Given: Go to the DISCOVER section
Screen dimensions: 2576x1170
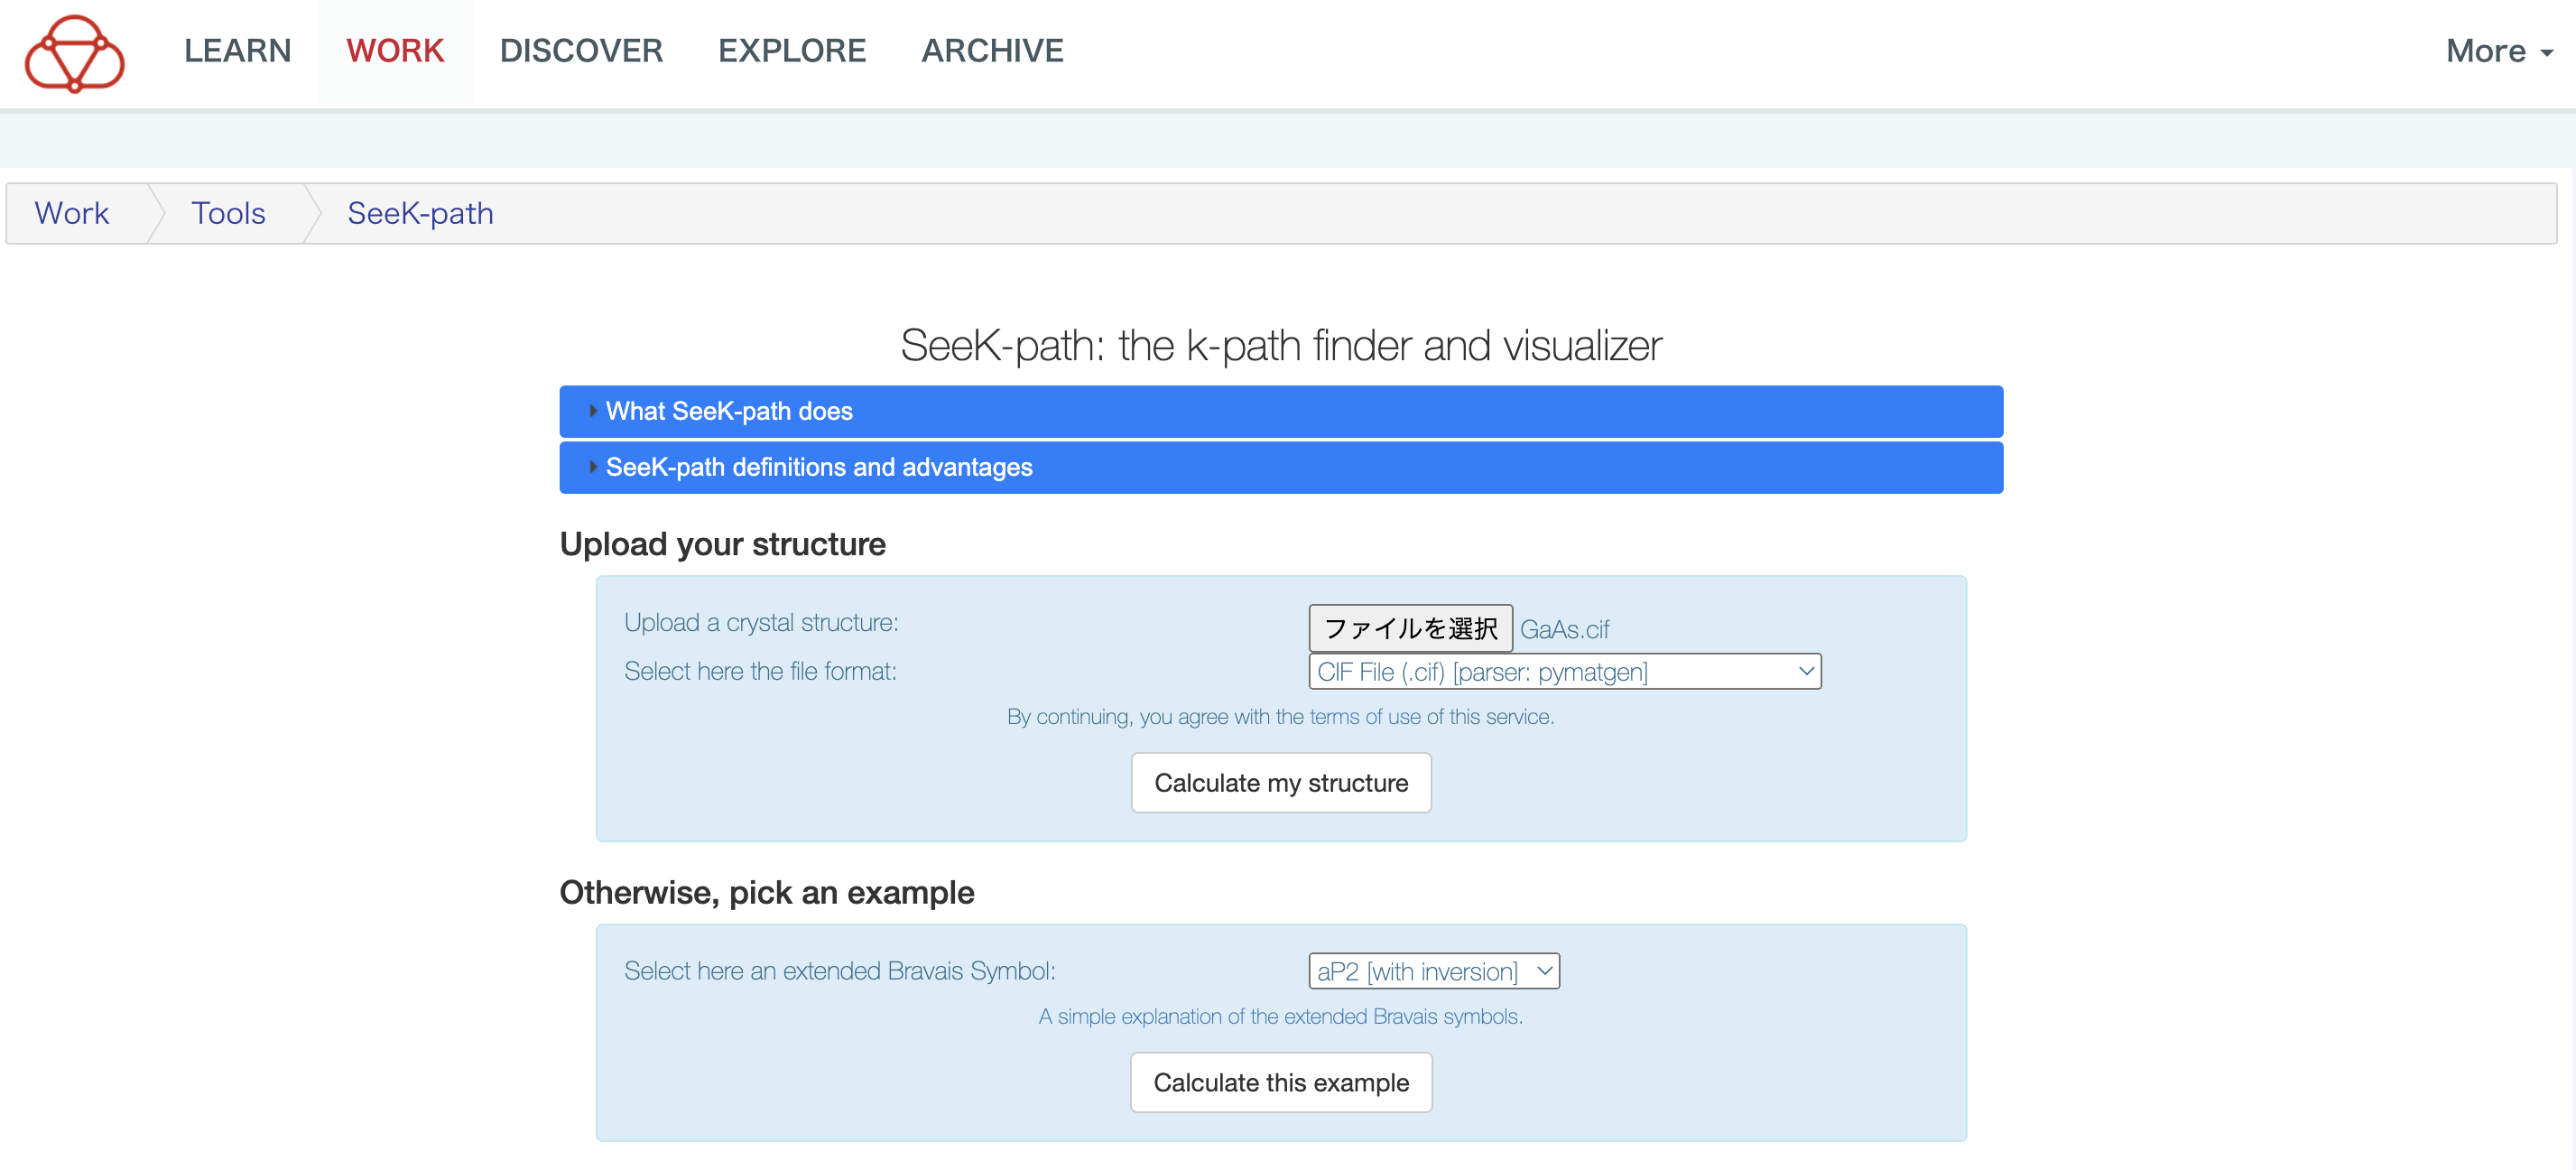Looking at the screenshot, I should 581,51.
